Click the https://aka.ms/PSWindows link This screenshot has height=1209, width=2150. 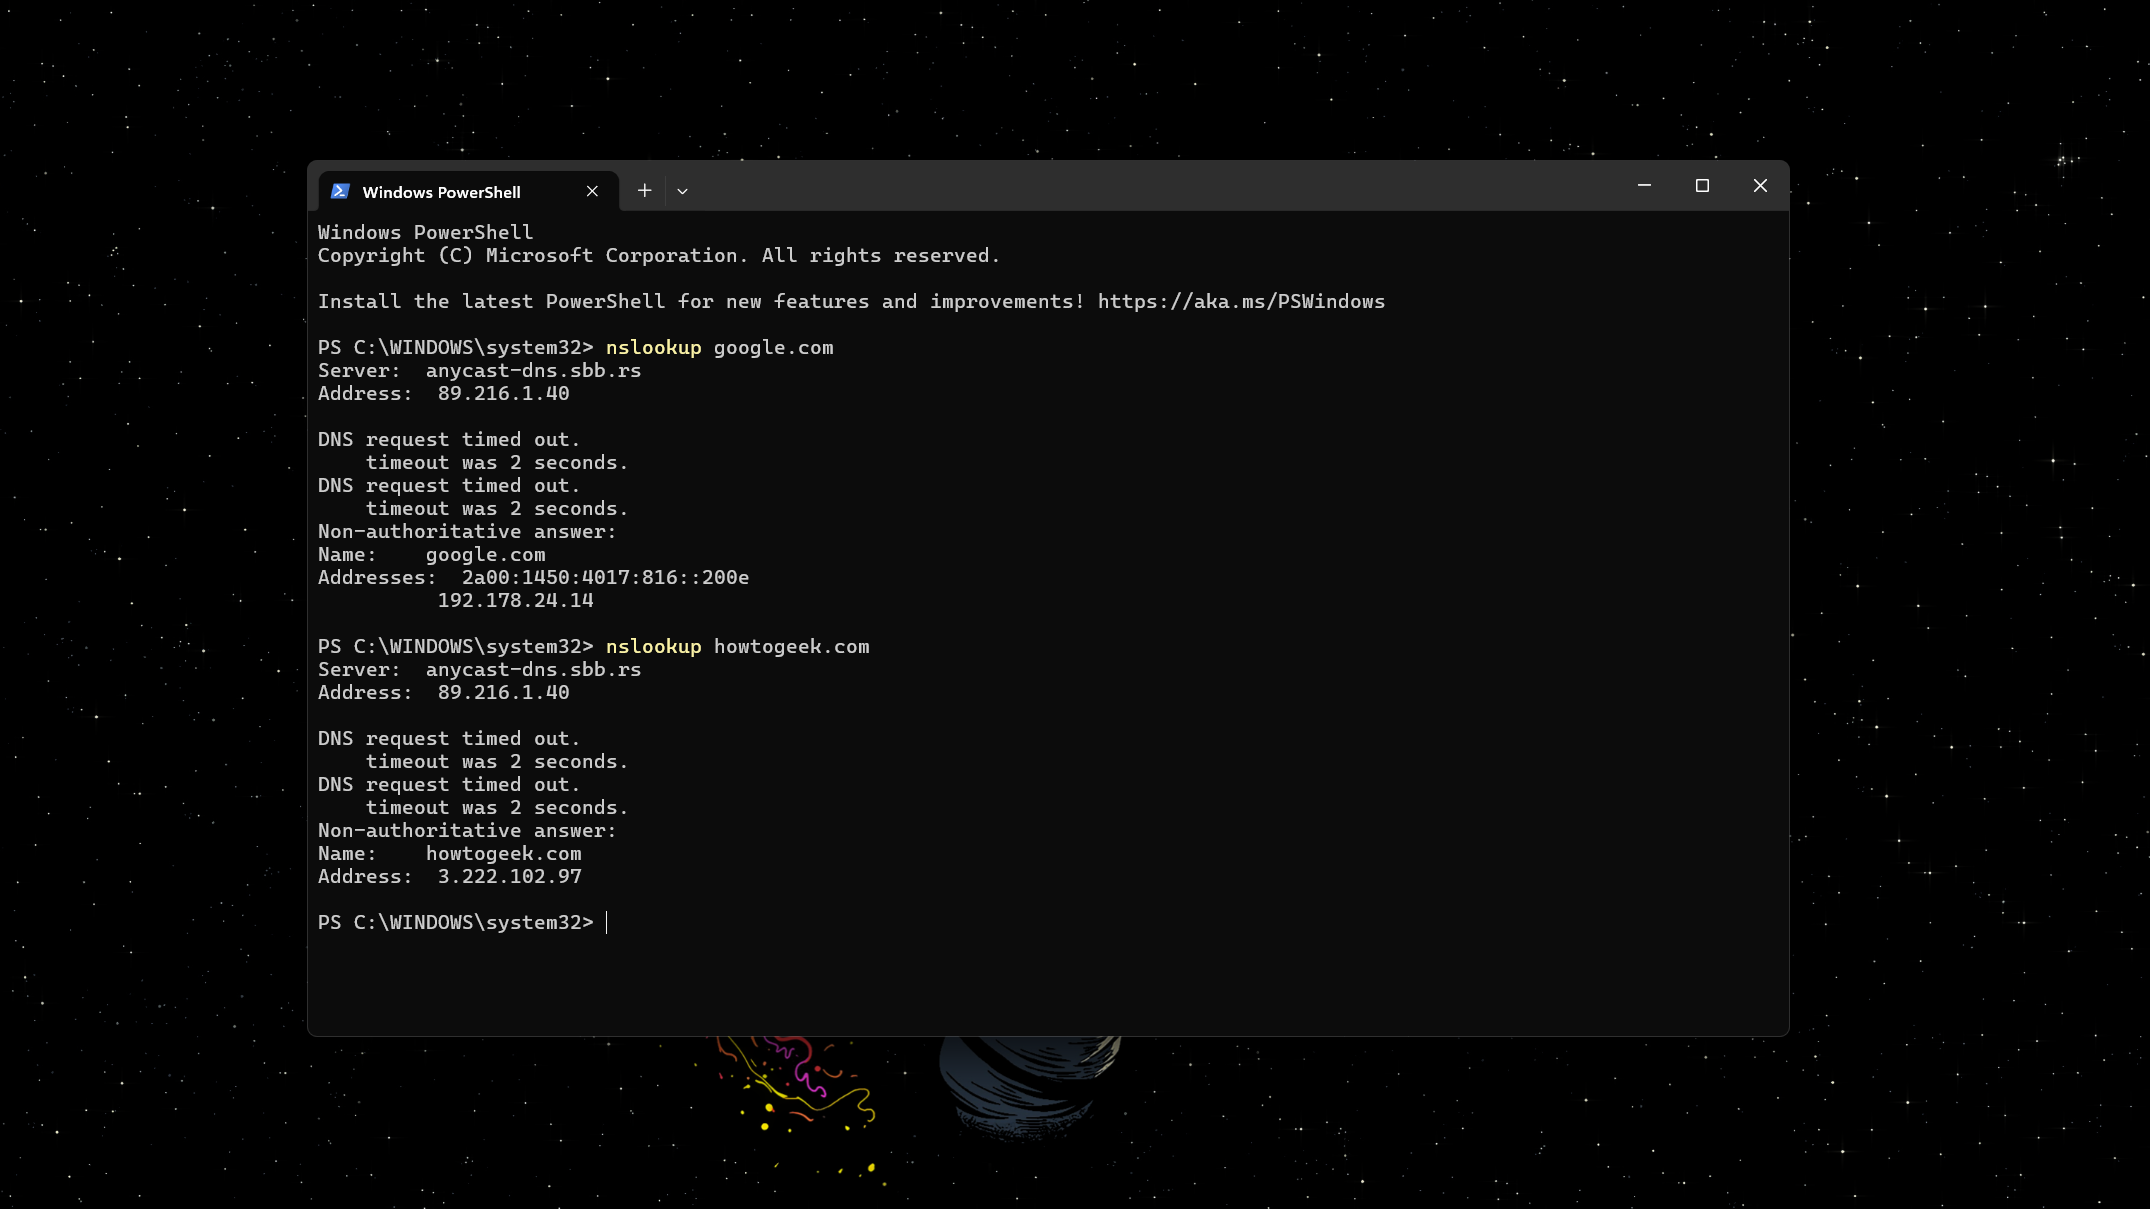pos(1241,301)
